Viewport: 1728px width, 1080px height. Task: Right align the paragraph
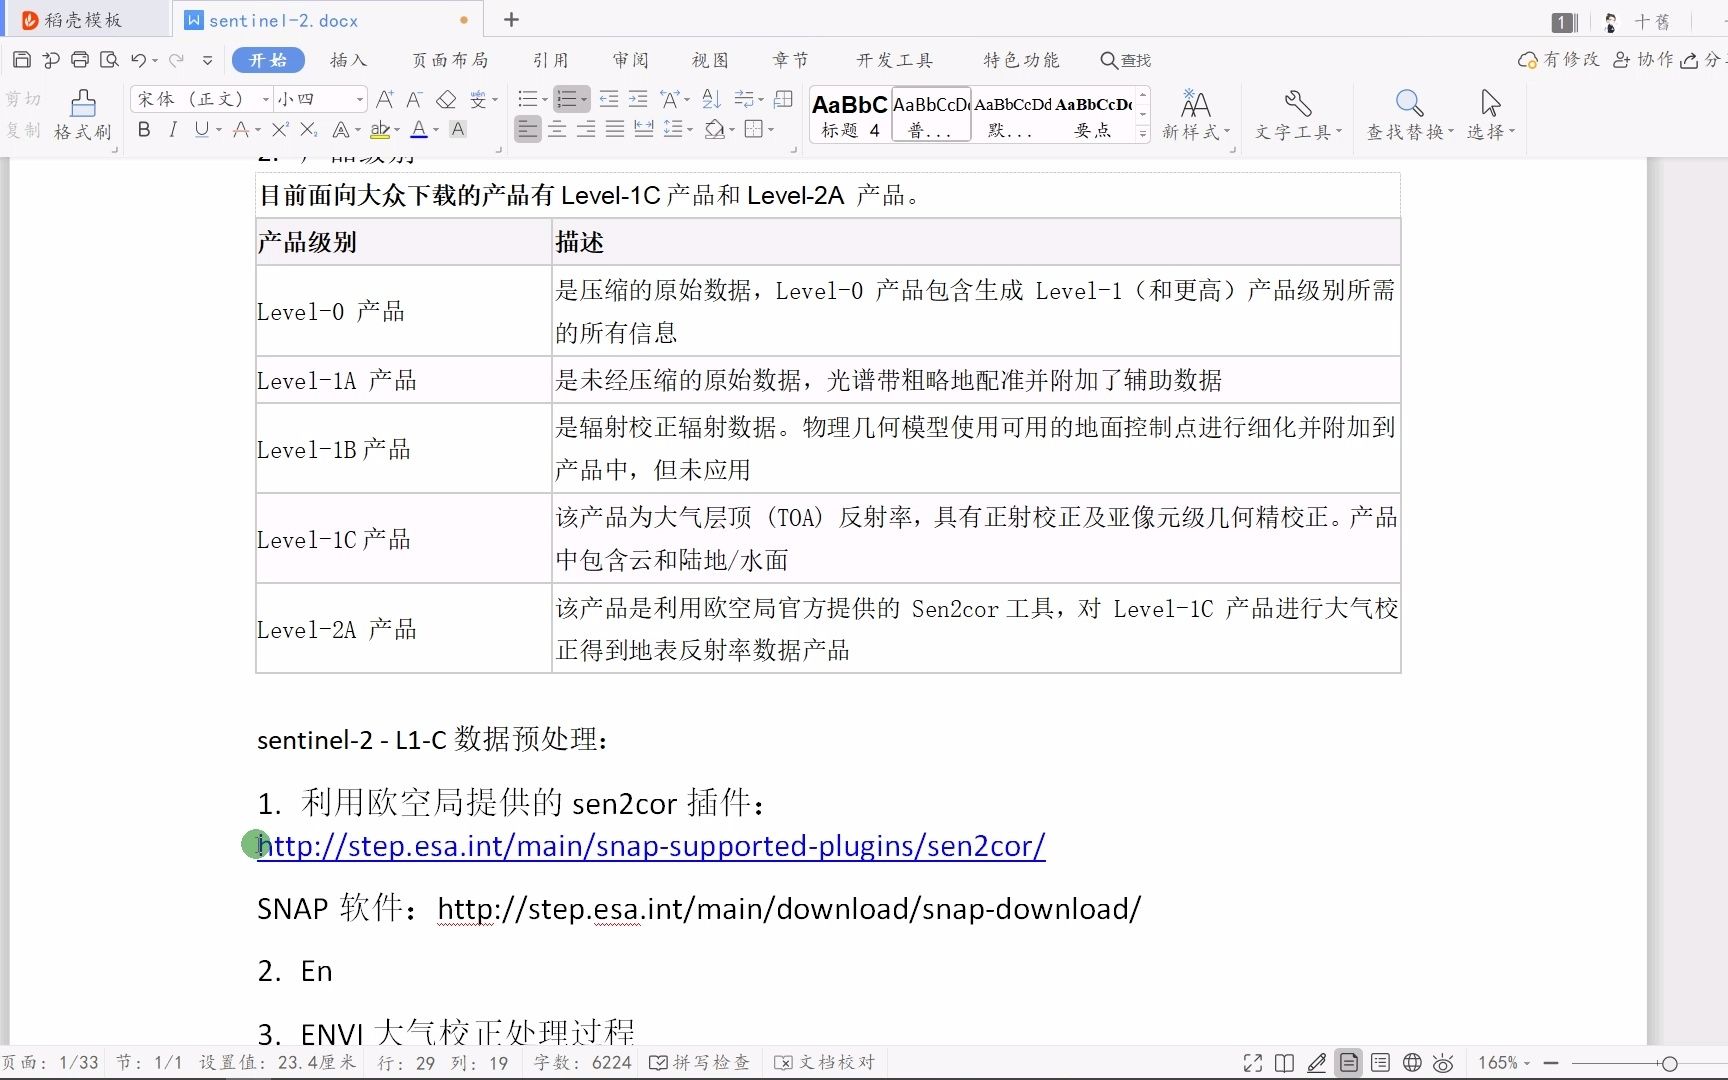[586, 129]
